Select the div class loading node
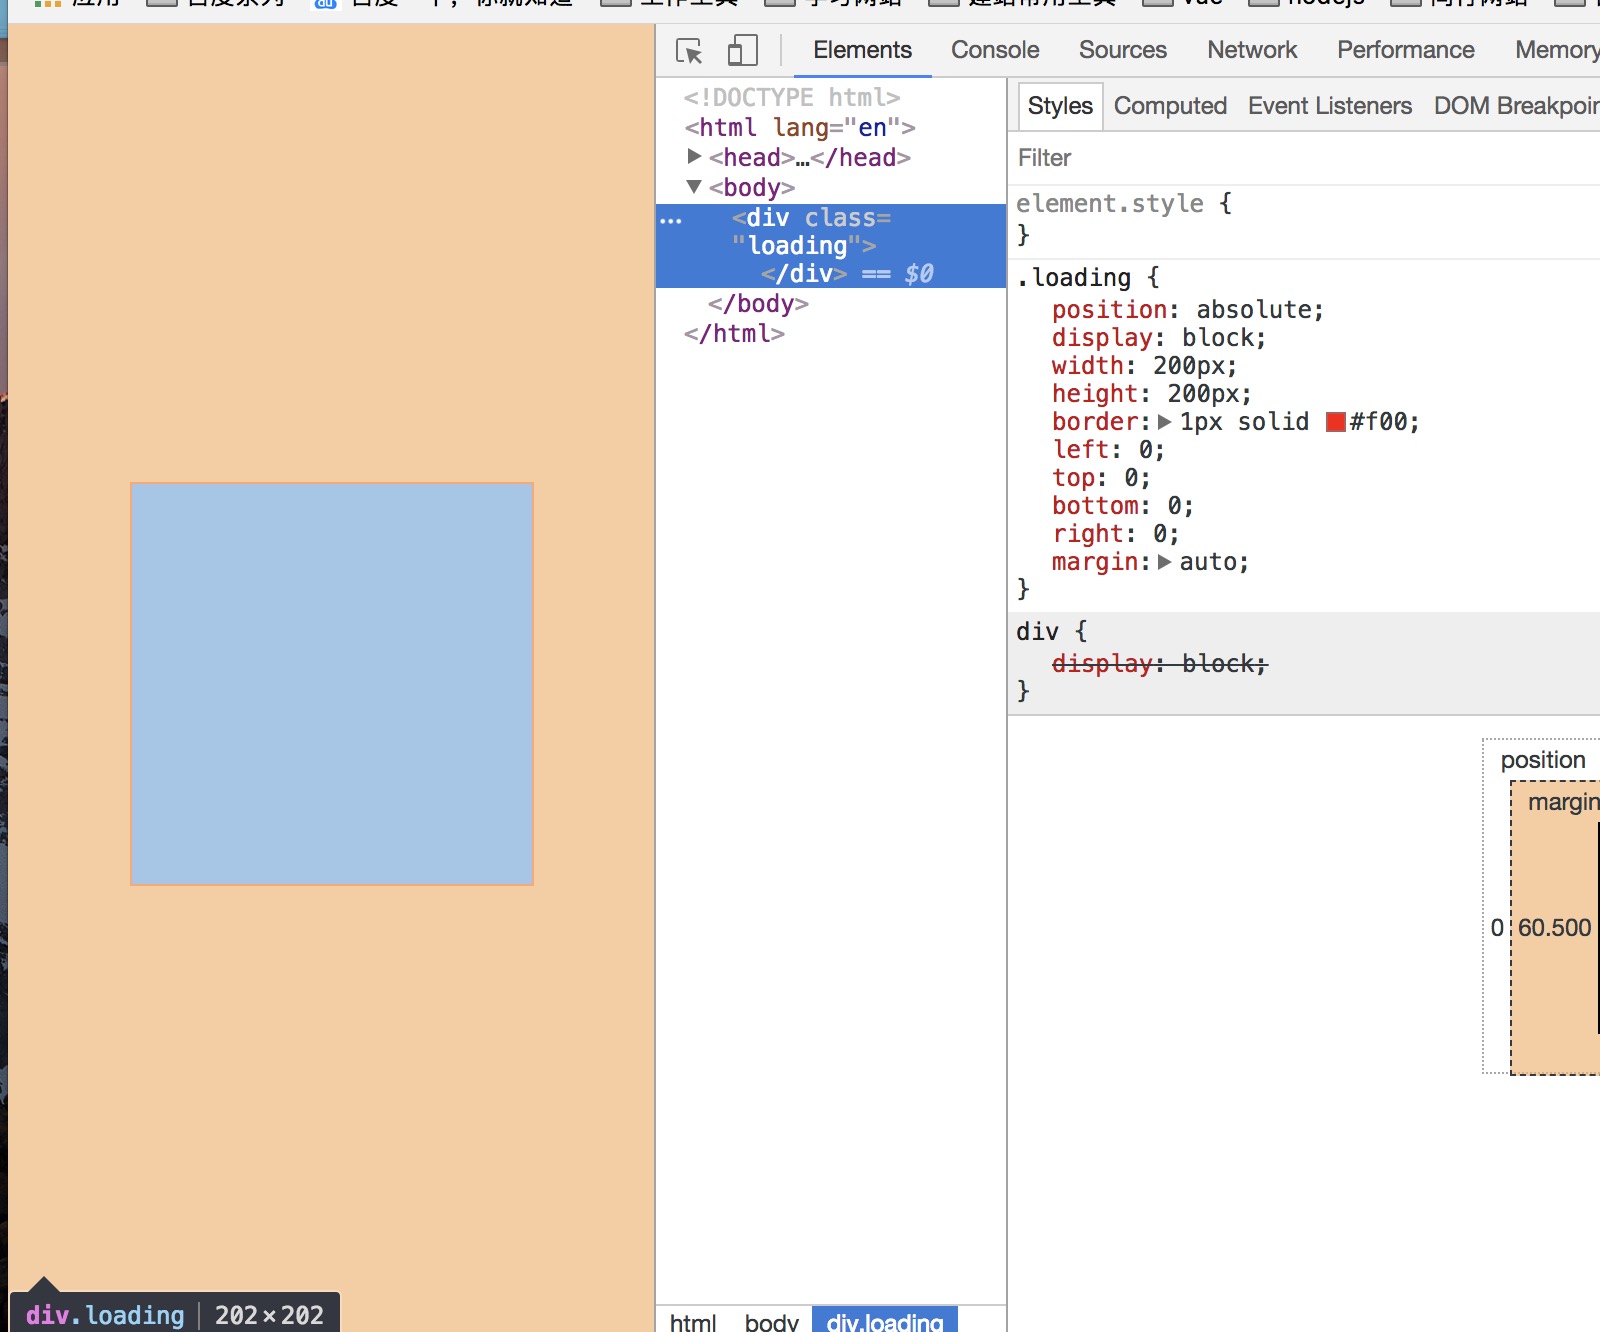 click(831, 246)
